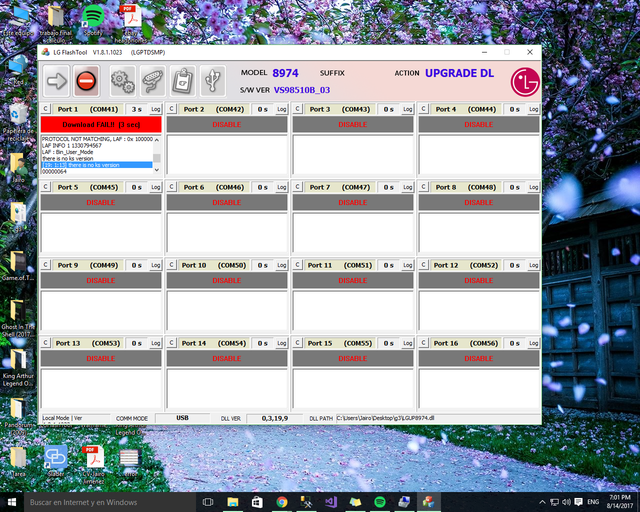Open Spotify from the taskbar
640x512 pixels.
pos(380,502)
